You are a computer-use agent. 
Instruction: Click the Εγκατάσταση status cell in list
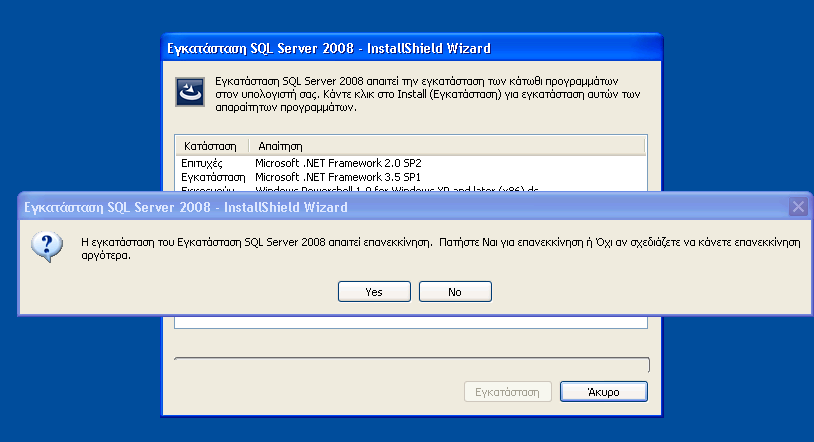pyautogui.click(x=213, y=177)
